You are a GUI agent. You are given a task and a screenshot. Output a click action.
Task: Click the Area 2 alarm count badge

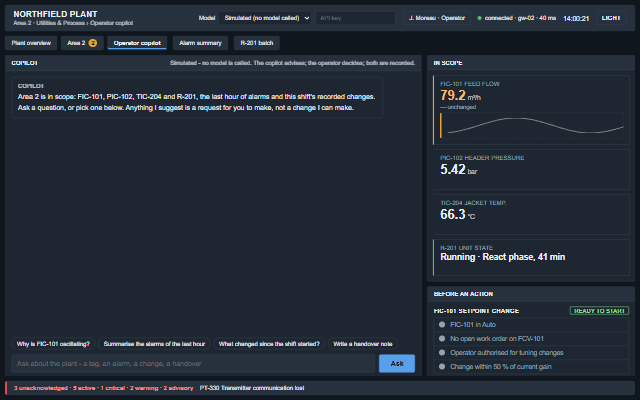(x=93, y=43)
